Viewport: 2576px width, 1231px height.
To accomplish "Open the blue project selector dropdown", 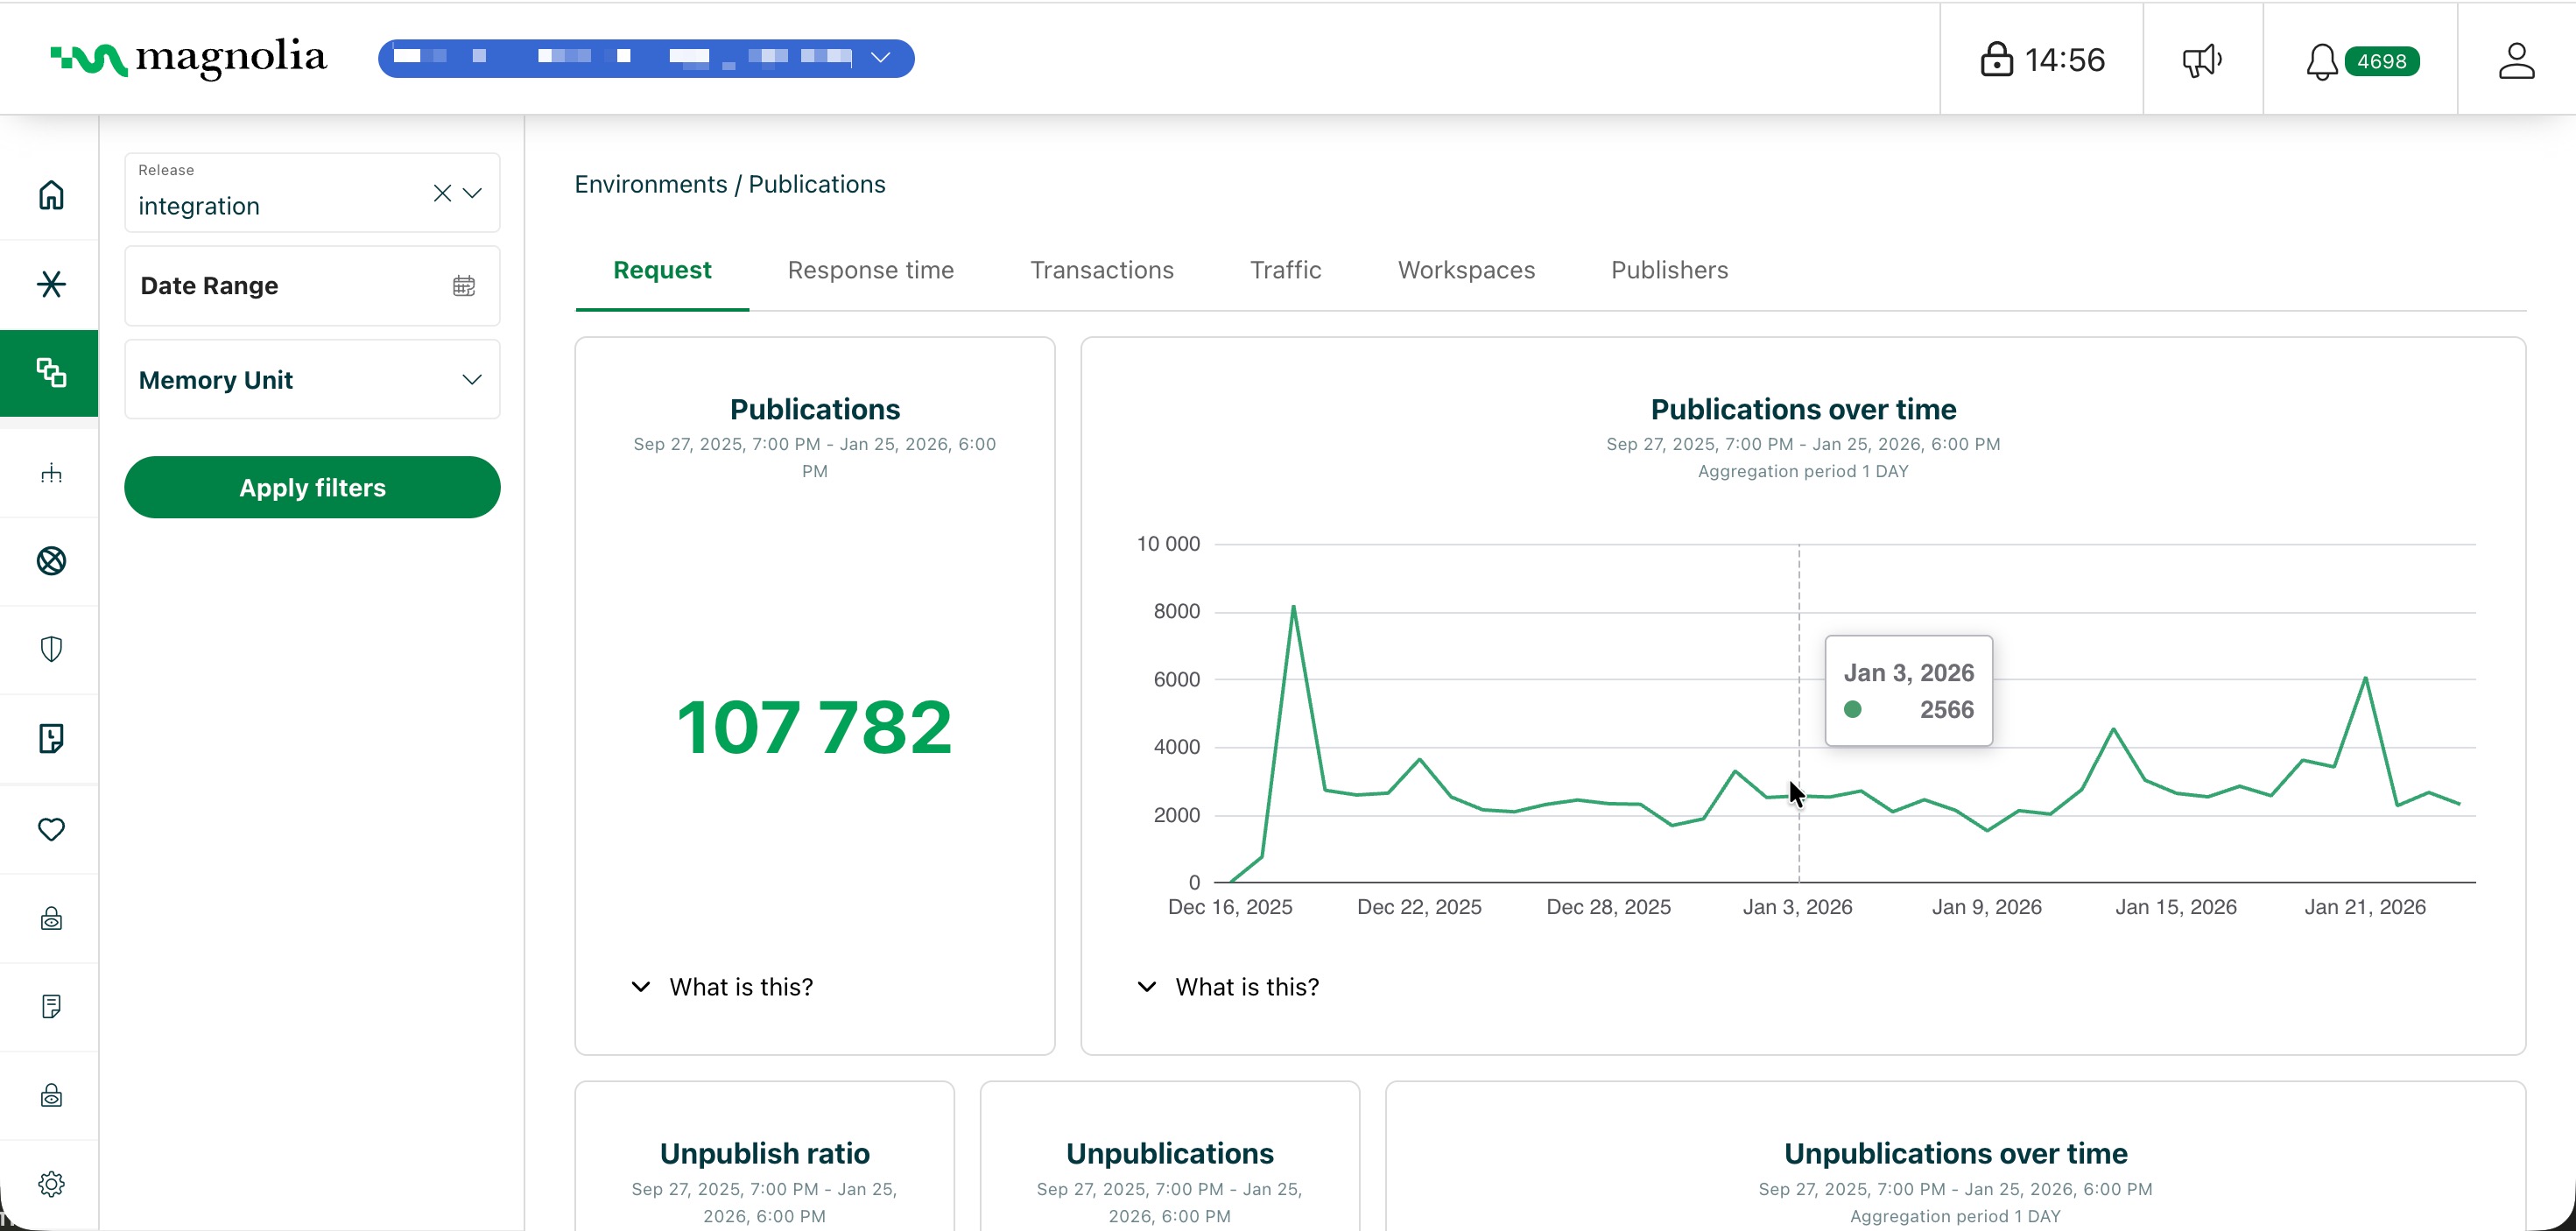I will tap(880, 58).
